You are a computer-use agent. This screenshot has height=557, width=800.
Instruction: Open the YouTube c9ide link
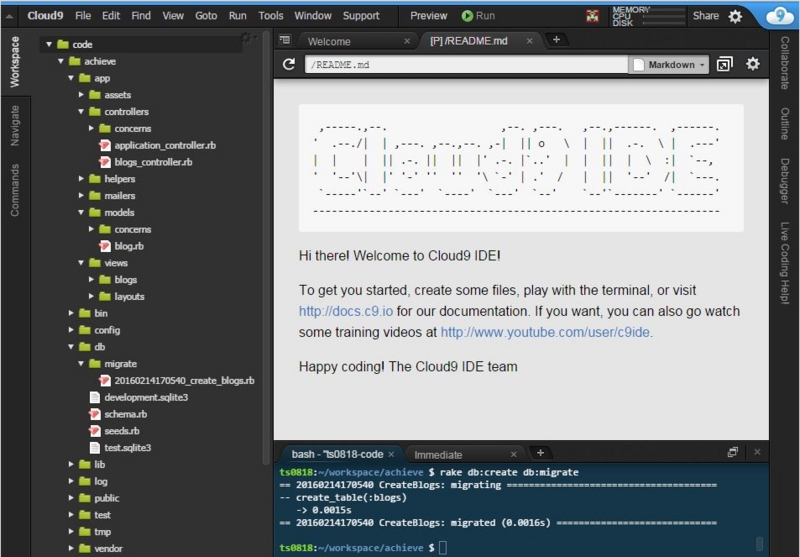click(545, 332)
